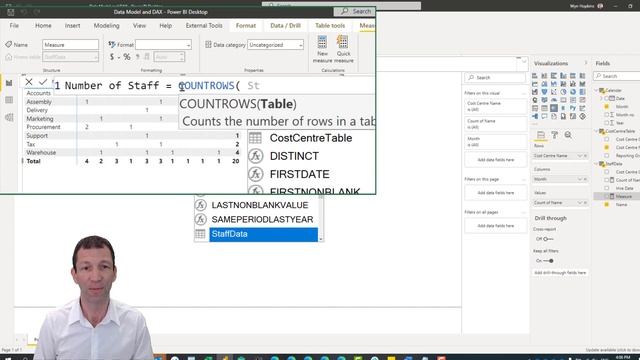640x360 pixels.
Task: Cancel the formula with the X icon
Action: pos(29,82)
